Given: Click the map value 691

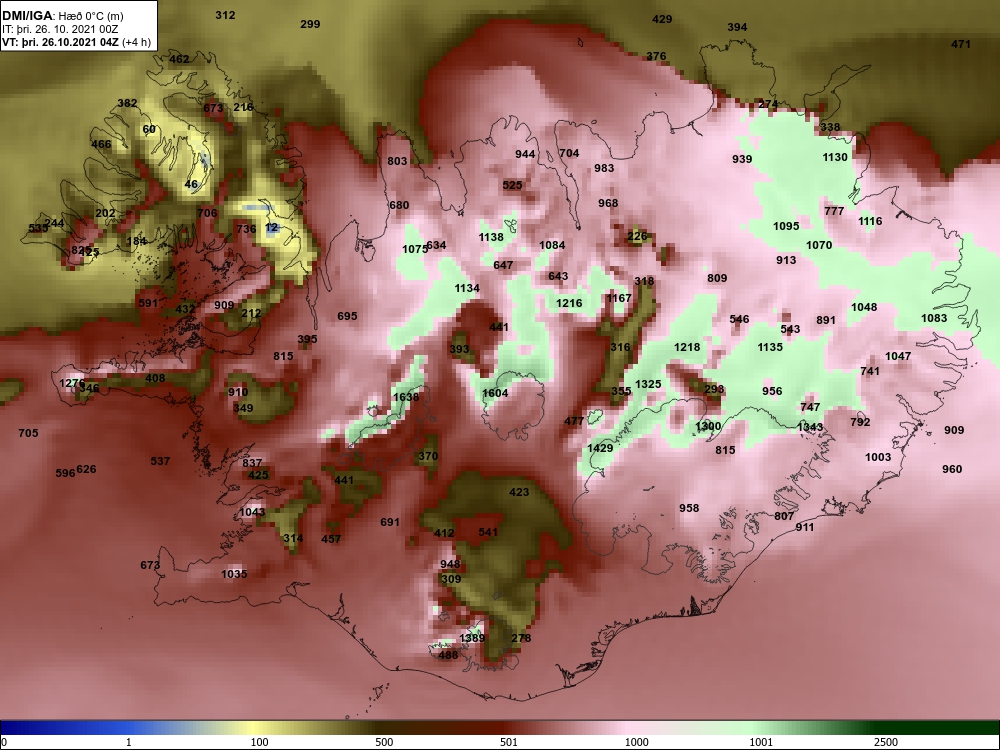Looking at the screenshot, I should point(390,522).
